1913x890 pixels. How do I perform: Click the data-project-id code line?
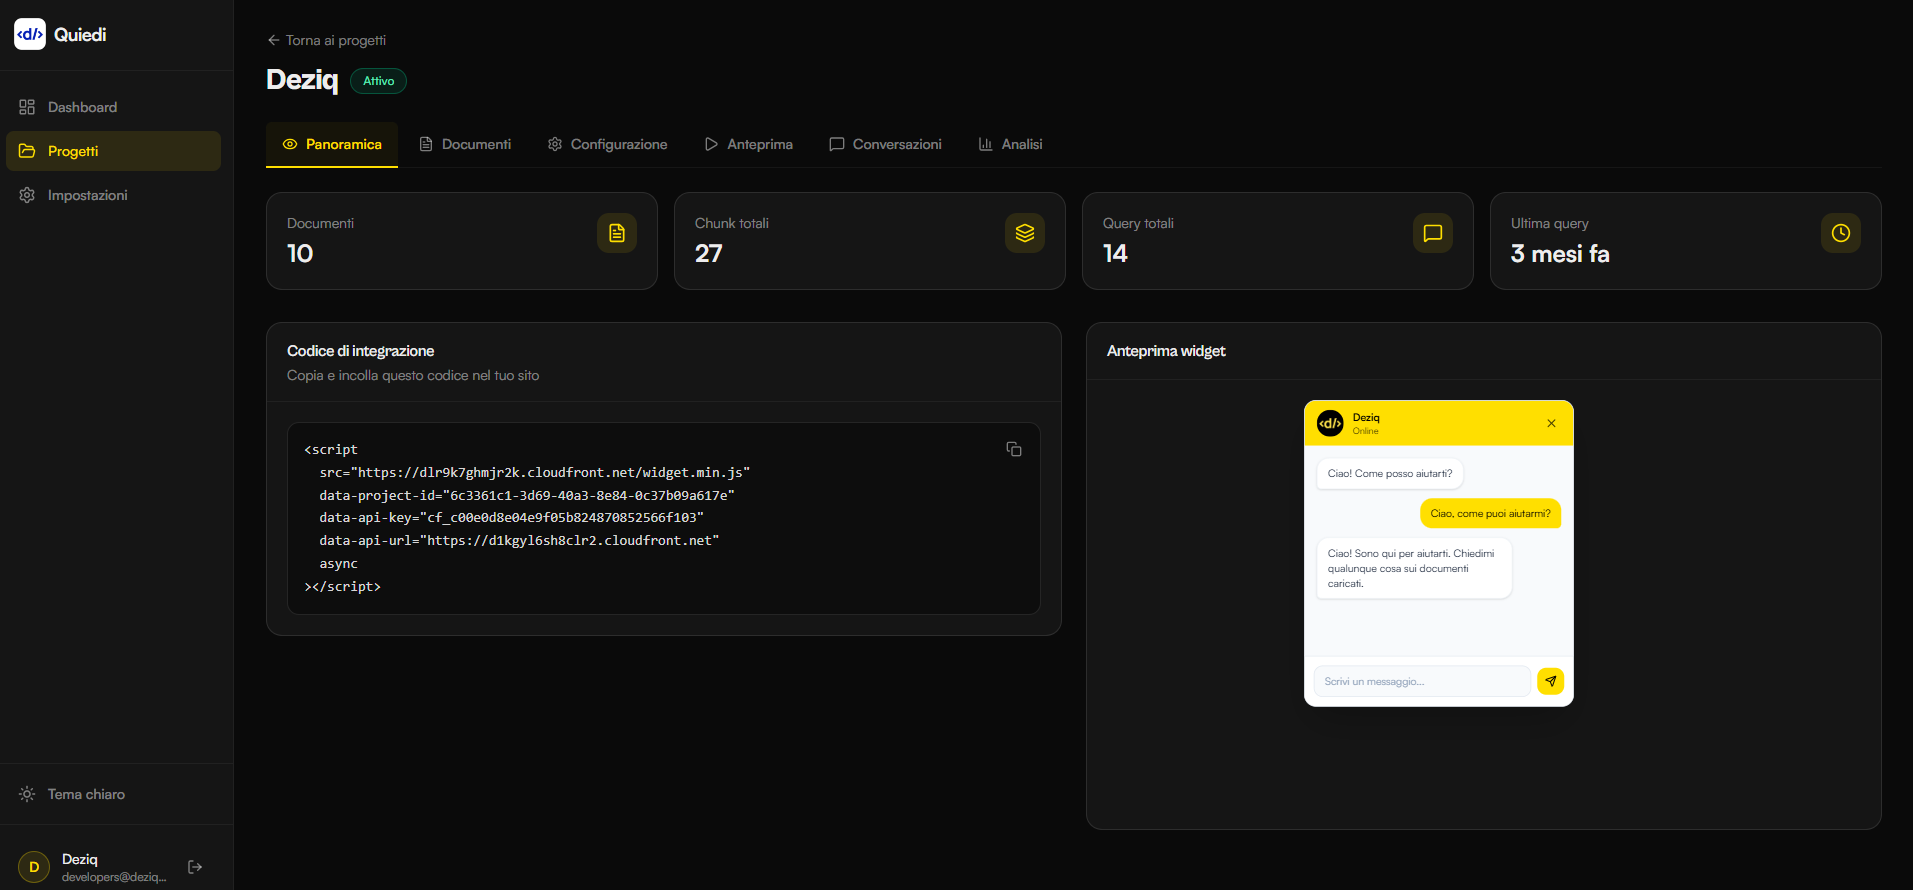coord(527,495)
